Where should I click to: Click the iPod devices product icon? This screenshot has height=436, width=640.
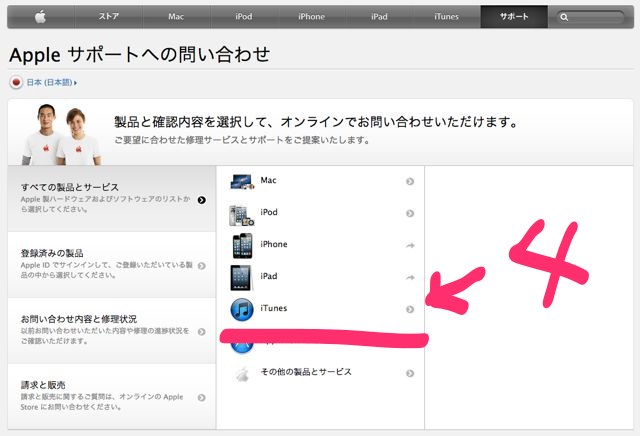tap(242, 215)
